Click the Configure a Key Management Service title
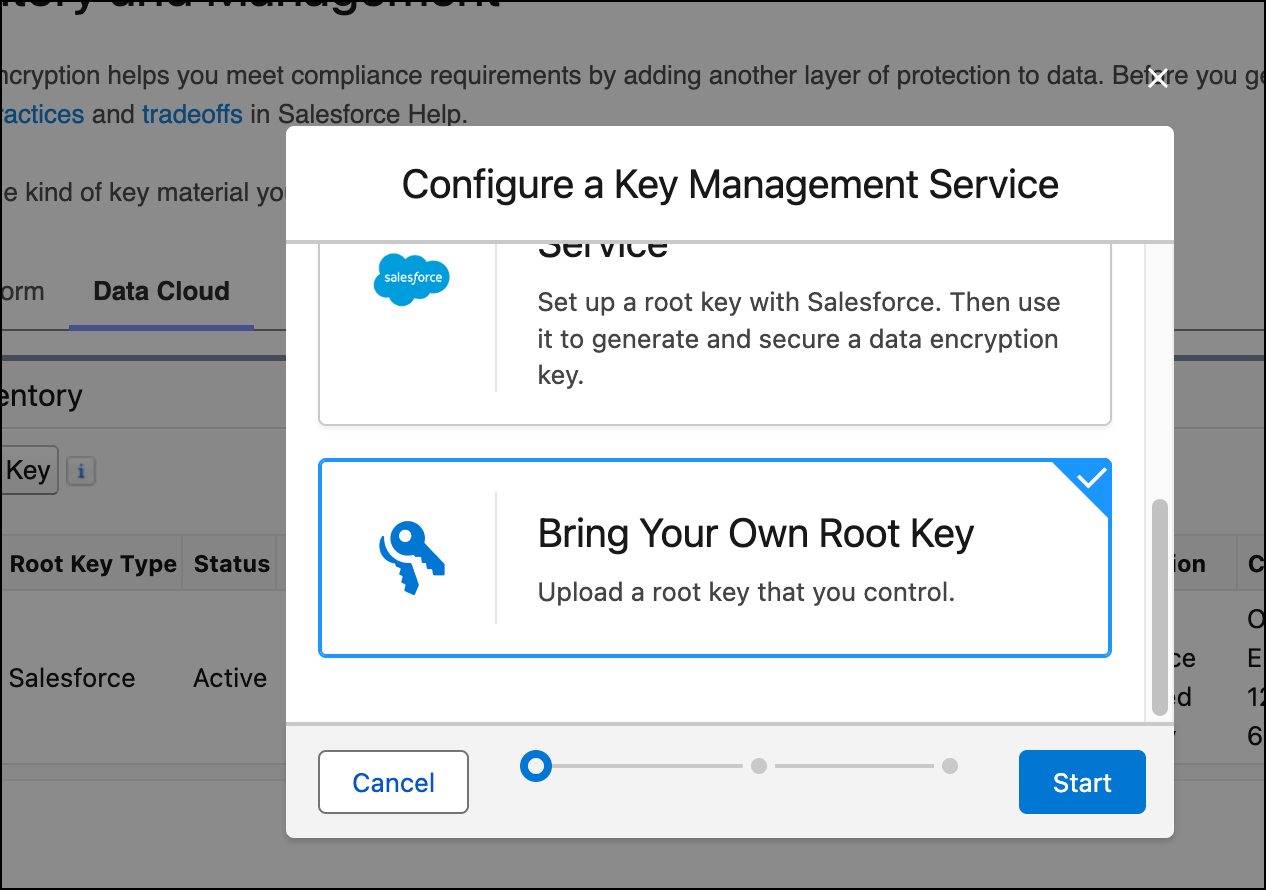Image resolution: width=1266 pixels, height=890 pixels. point(730,184)
